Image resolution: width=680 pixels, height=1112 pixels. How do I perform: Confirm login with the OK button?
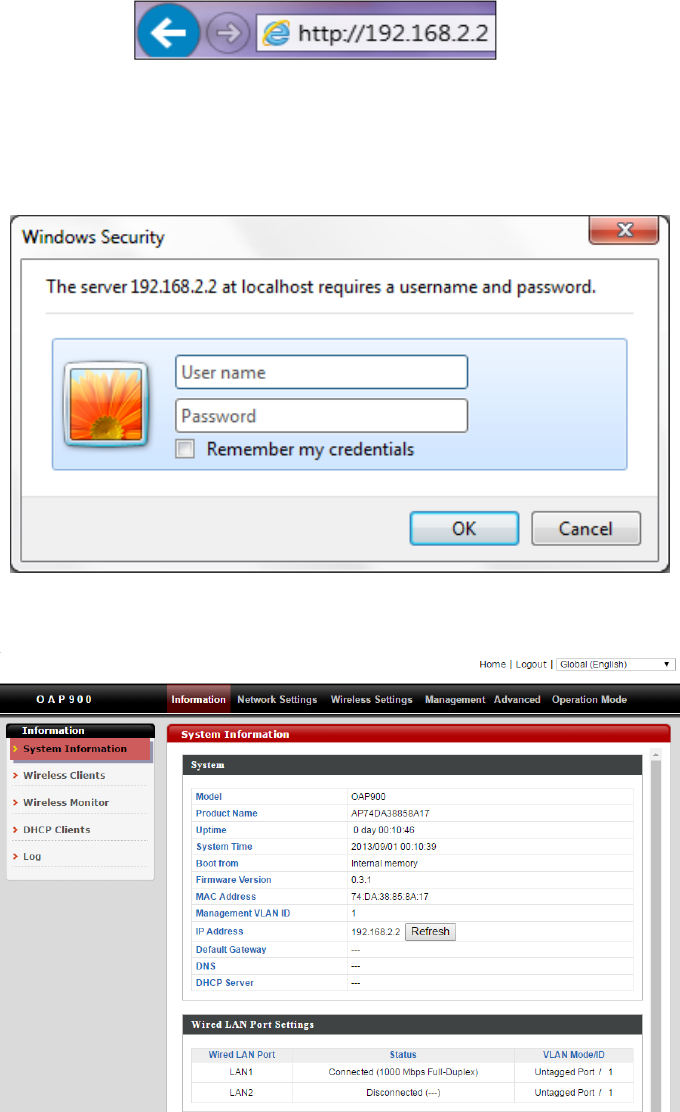(x=464, y=528)
